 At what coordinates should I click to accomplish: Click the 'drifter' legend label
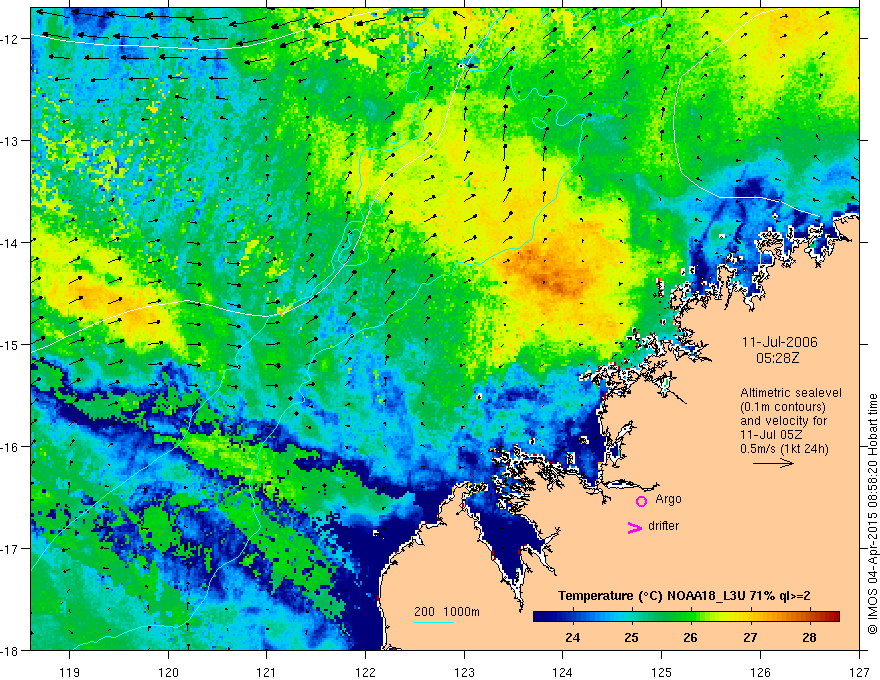(663, 526)
